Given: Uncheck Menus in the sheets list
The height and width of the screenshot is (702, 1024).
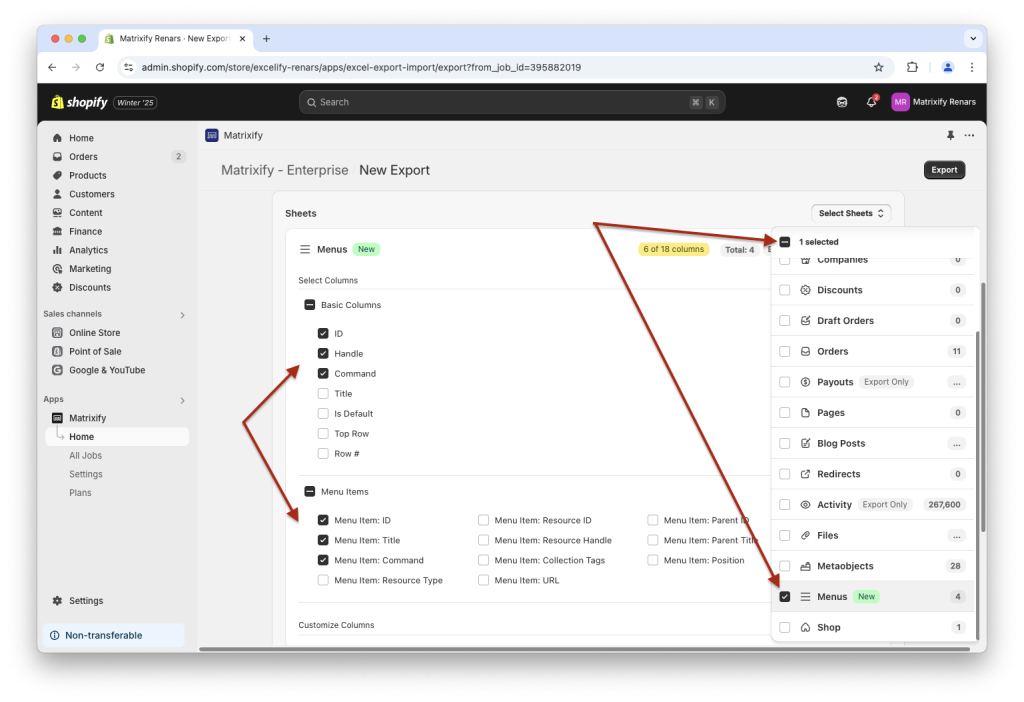Looking at the screenshot, I should tap(784, 596).
